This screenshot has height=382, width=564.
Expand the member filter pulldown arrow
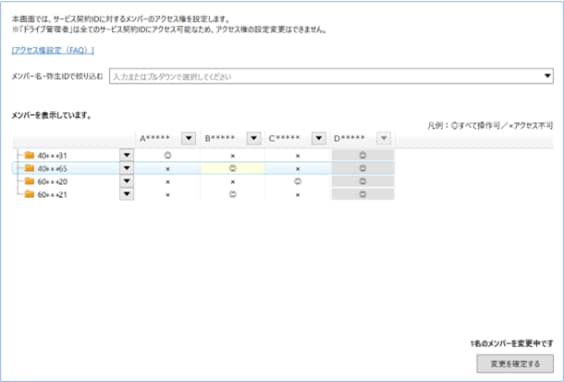547,76
